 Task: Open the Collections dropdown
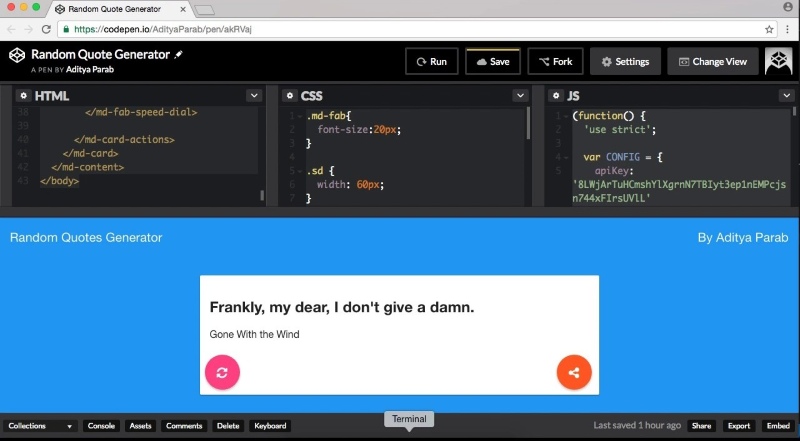point(39,426)
